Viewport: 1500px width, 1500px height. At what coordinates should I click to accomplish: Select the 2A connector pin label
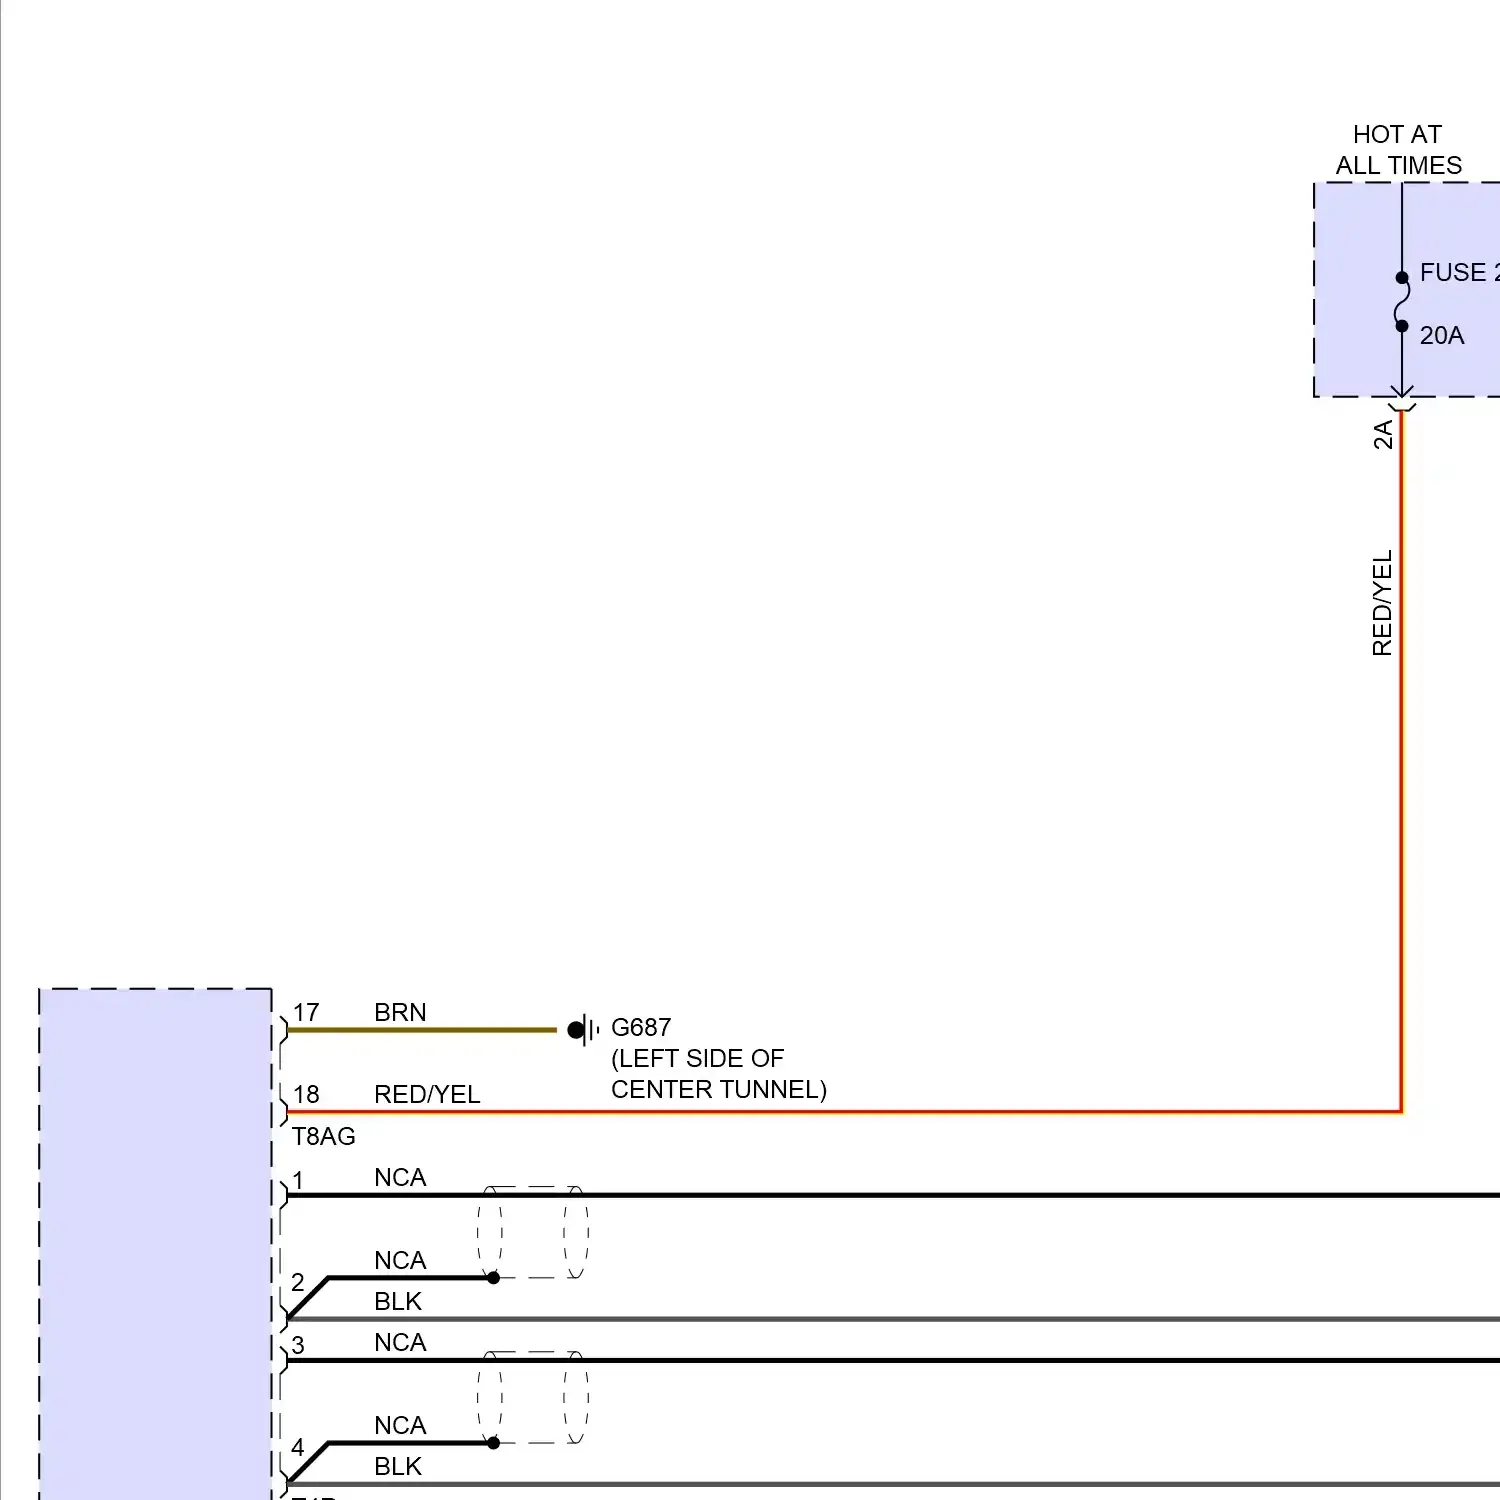[1383, 435]
